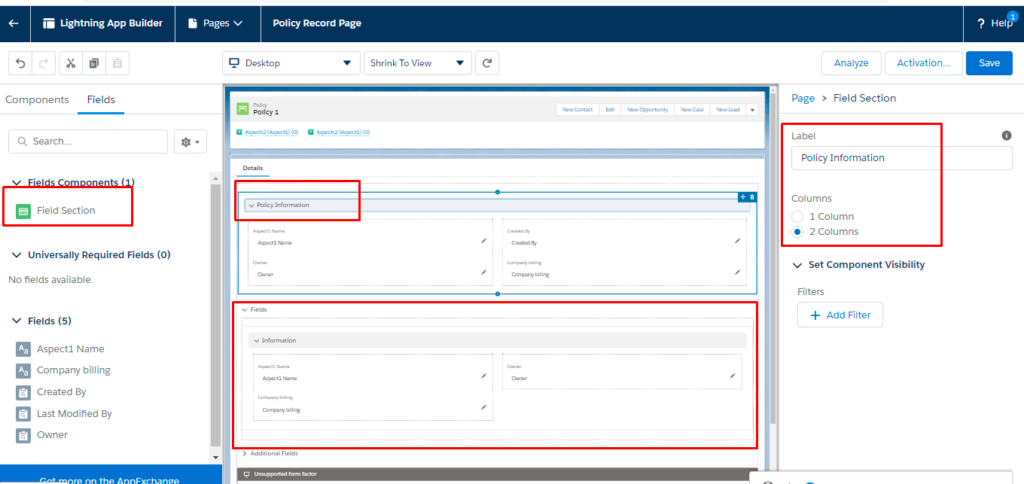Open the gear settings dropdown next to search
This screenshot has width=1024, height=484.
point(191,142)
